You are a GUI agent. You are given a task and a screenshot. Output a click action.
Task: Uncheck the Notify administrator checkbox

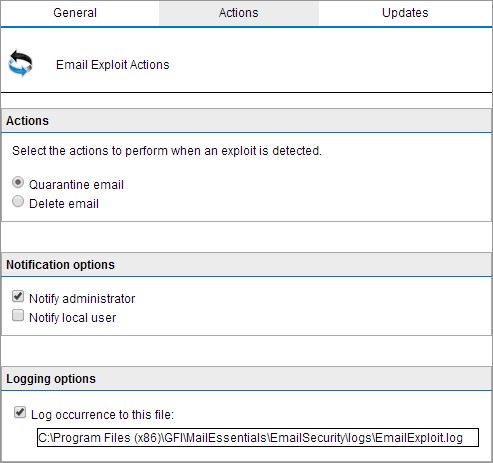coord(18,296)
